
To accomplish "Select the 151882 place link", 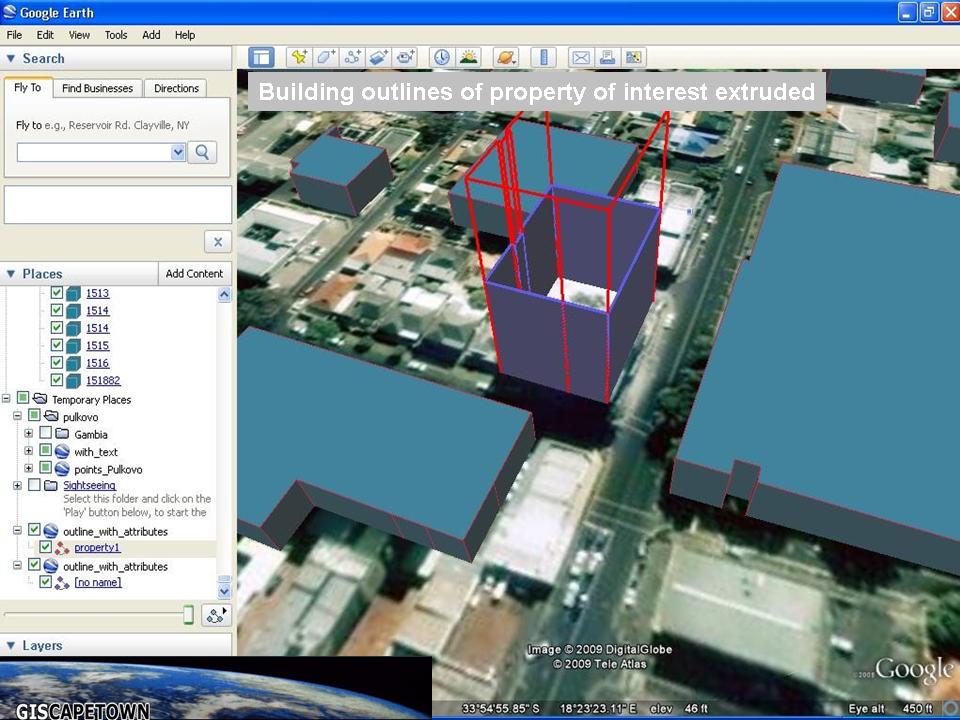I will coord(103,380).
